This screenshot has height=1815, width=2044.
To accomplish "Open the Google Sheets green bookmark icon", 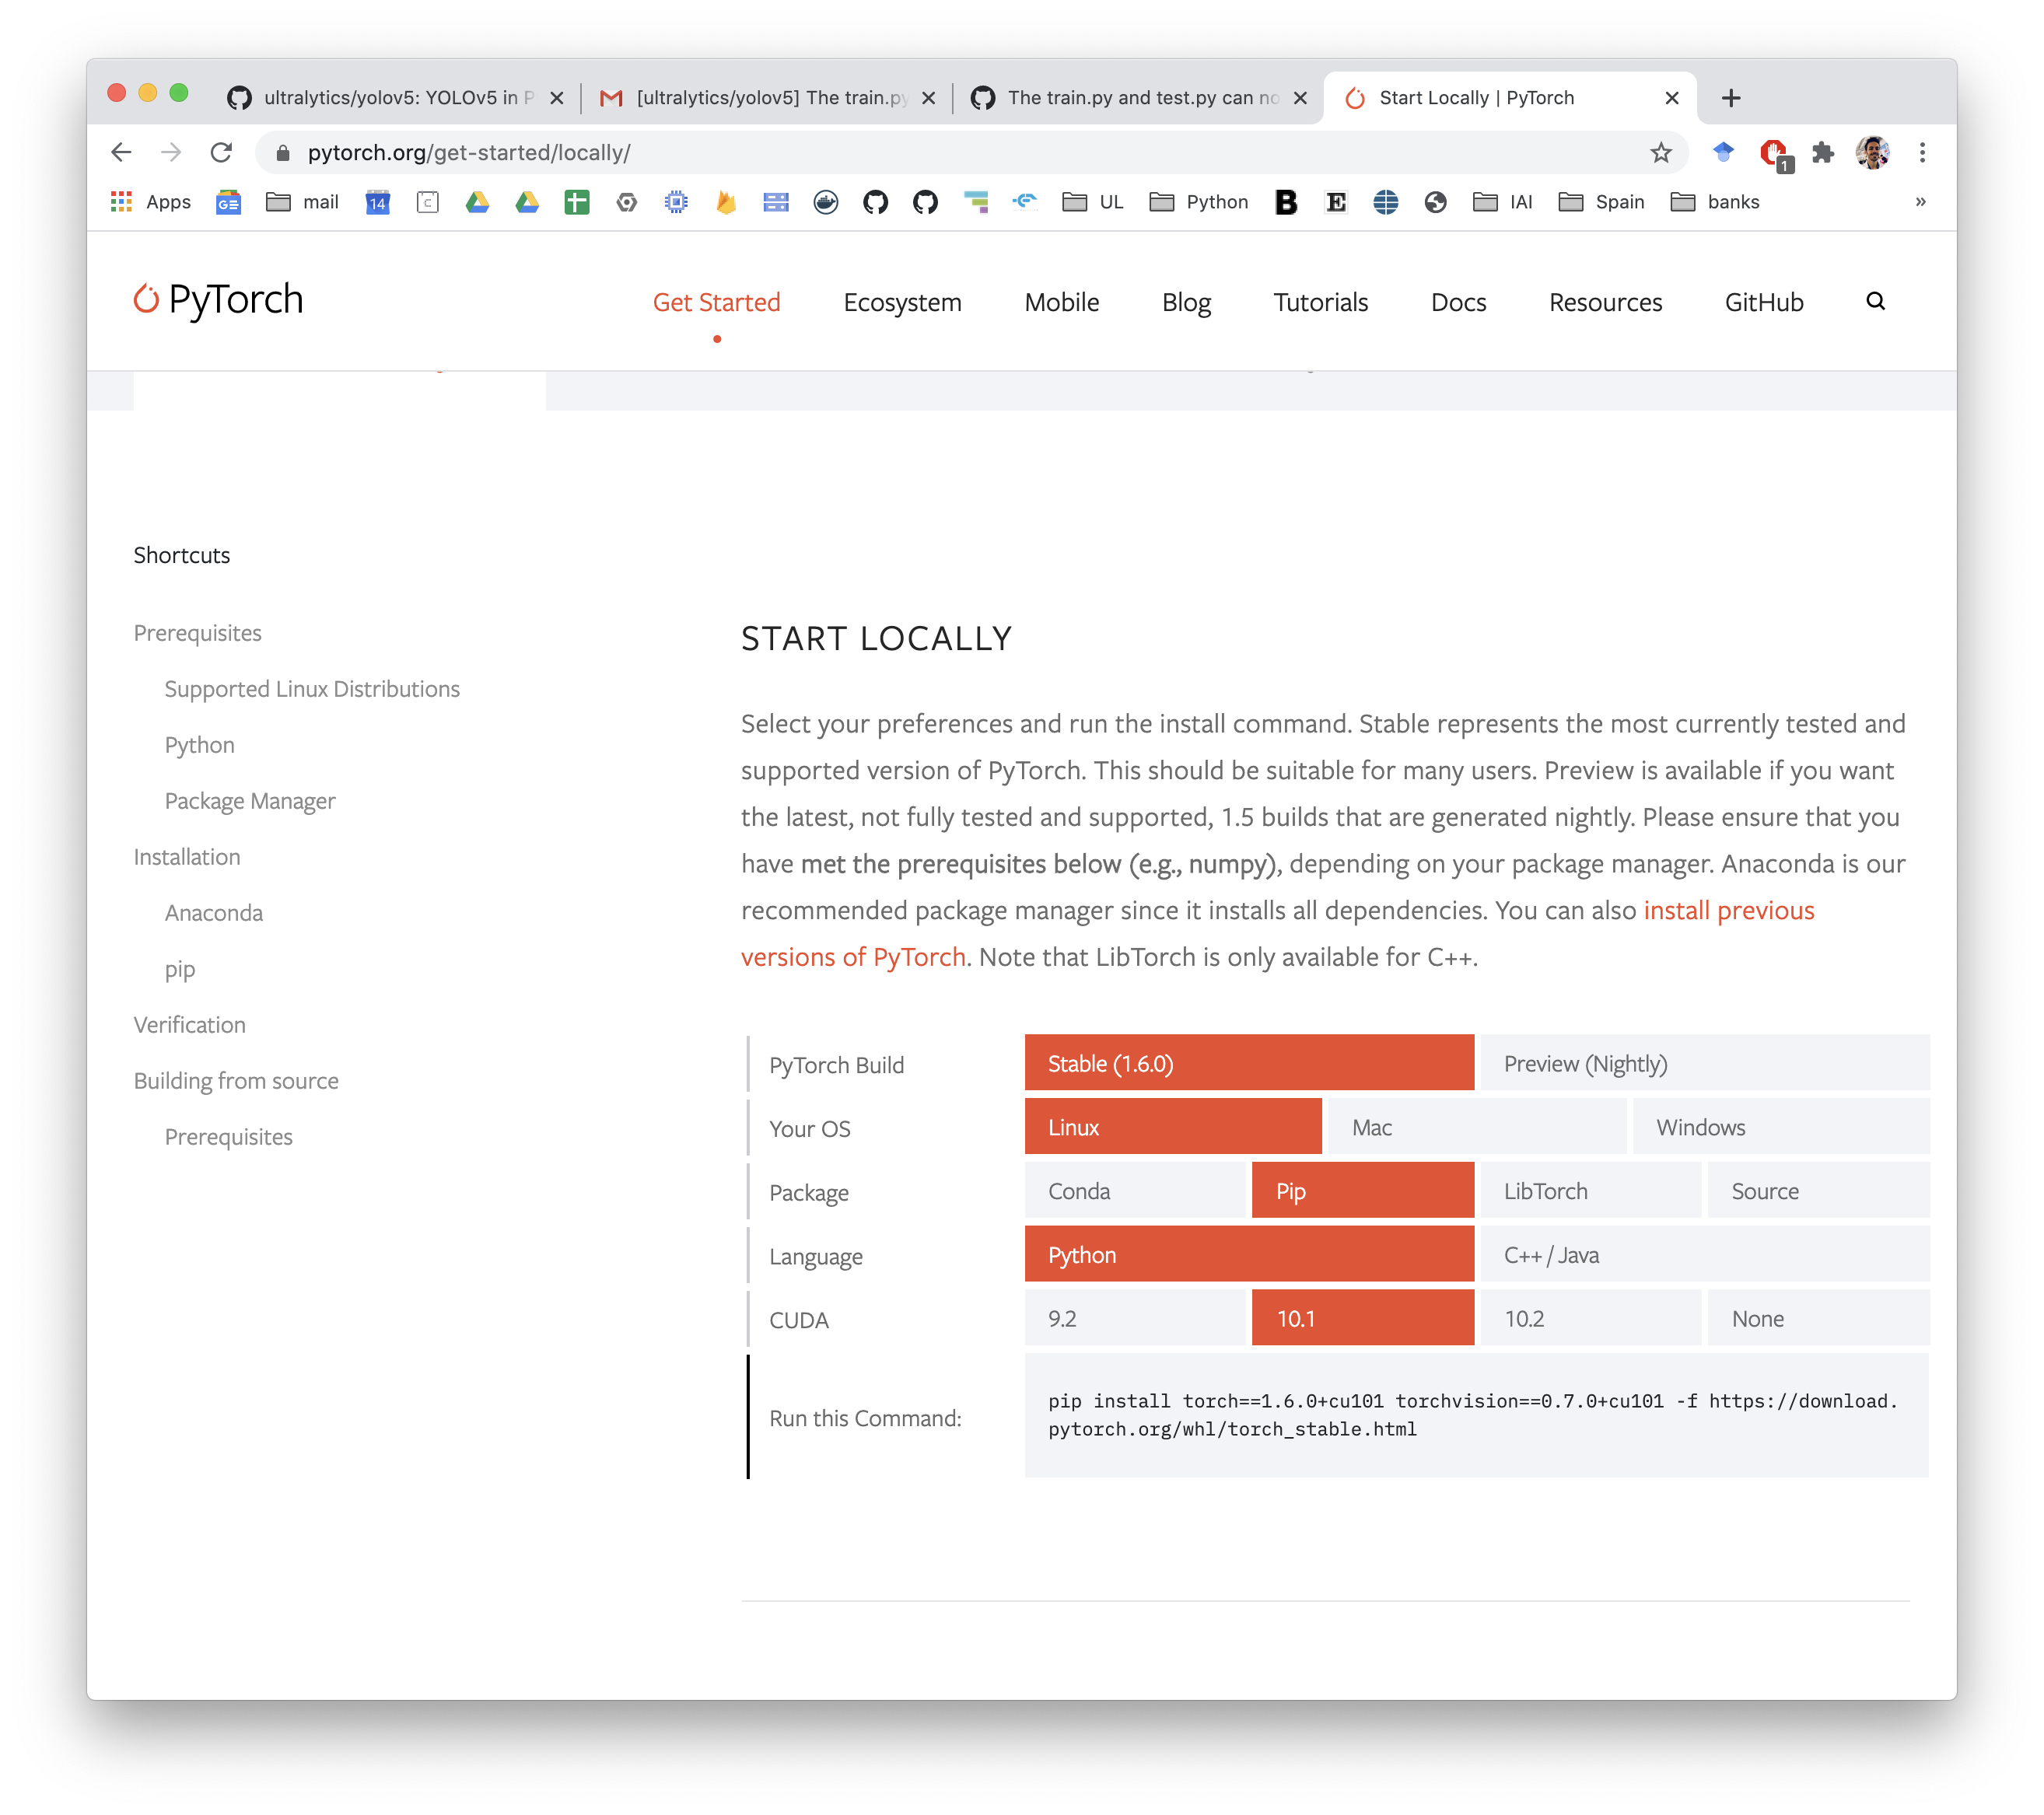I will tap(577, 202).
